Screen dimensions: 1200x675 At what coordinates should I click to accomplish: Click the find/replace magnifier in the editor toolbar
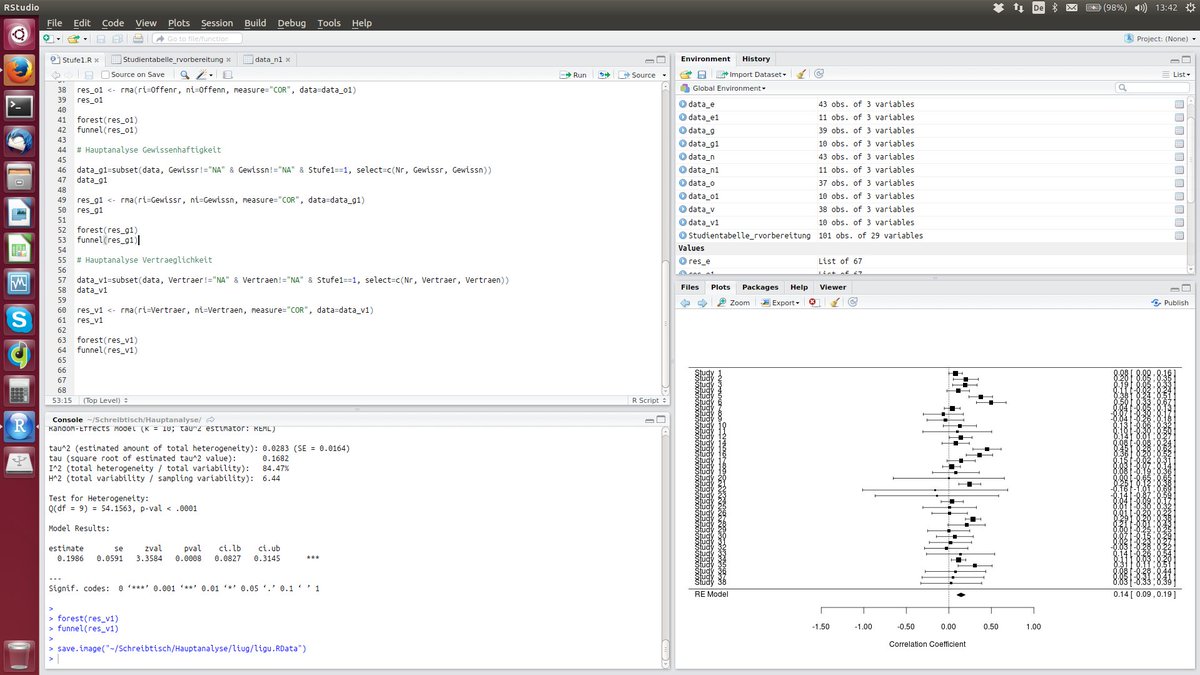click(185, 75)
